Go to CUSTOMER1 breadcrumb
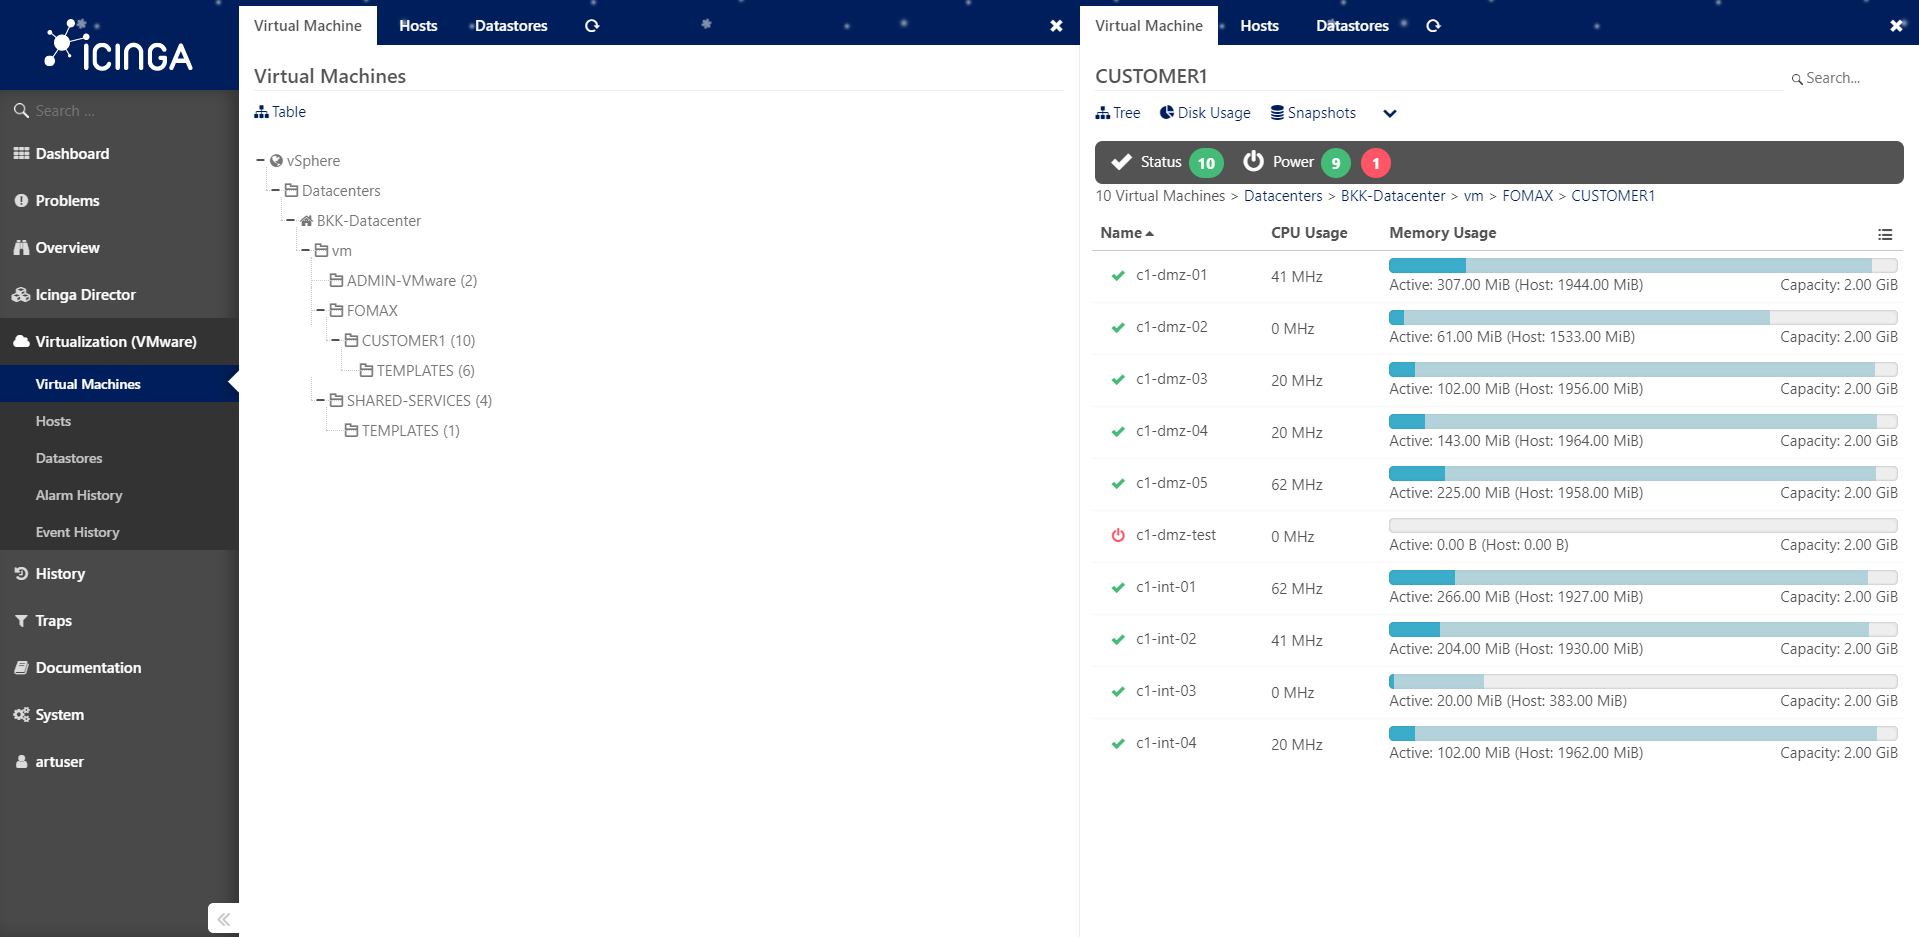 (1613, 196)
